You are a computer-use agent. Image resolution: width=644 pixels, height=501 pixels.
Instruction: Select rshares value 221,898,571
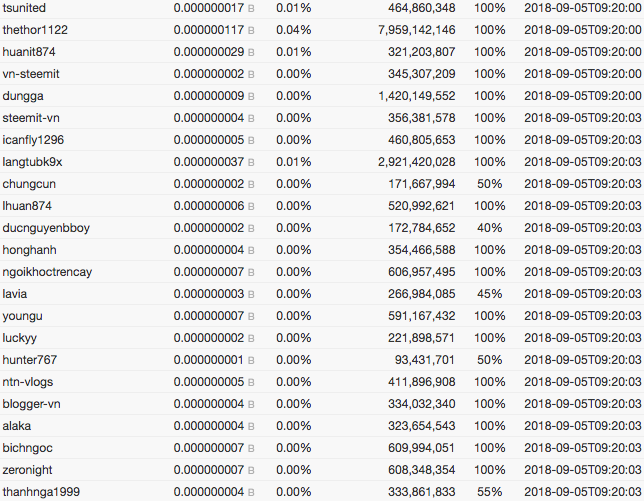pyautogui.click(x=421, y=338)
